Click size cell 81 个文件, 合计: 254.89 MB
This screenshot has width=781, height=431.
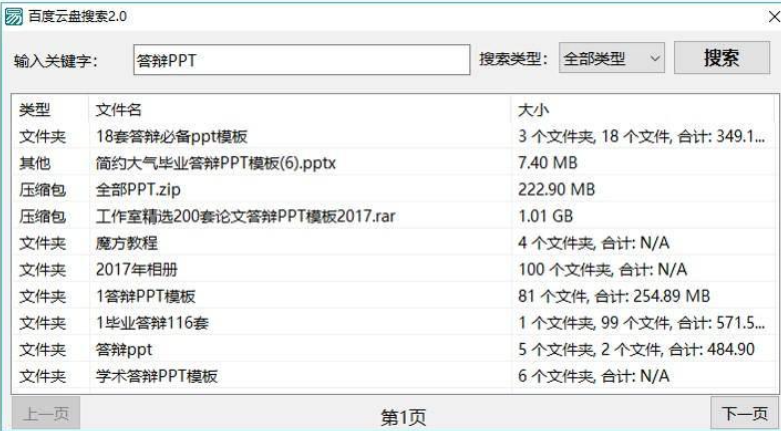pyautogui.click(x=614, y=296)
